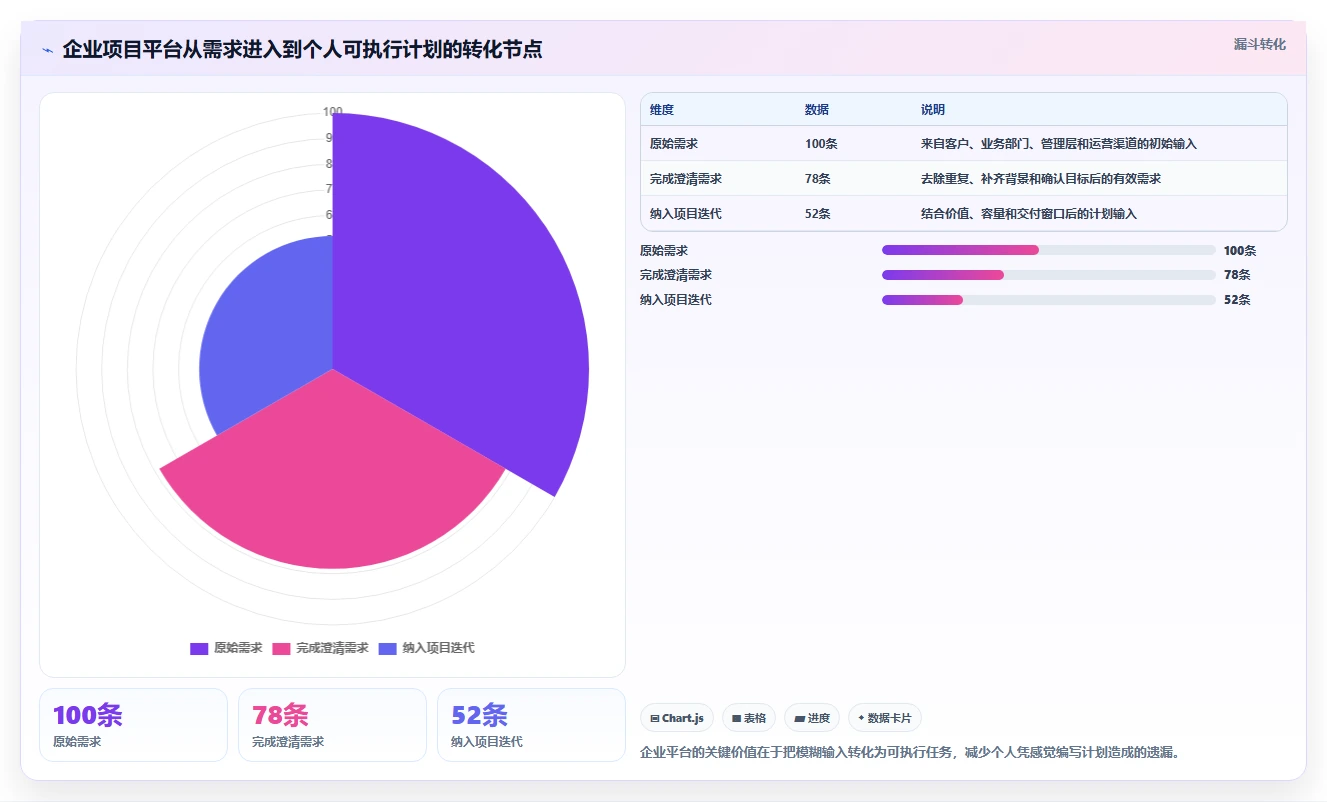The image size is (1327, 802).
Task: Click the 说明 column header
Action: tap(933, 110)
